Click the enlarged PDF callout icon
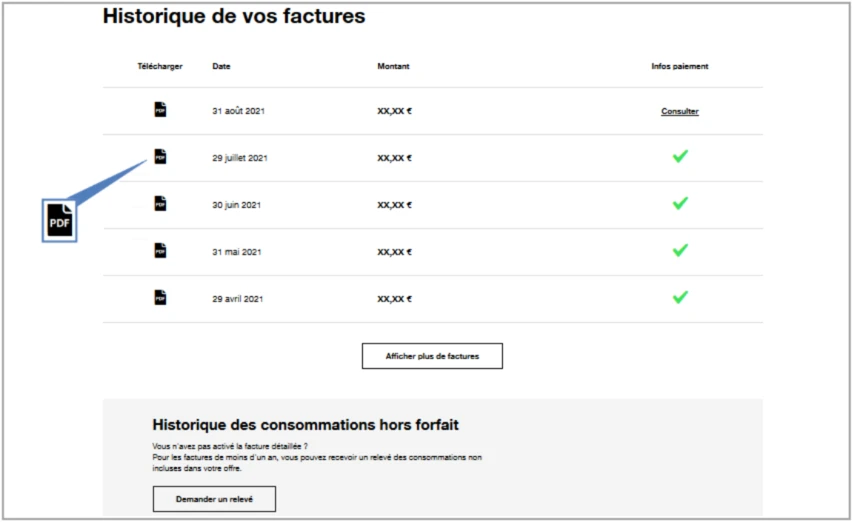 click(60, 221)
